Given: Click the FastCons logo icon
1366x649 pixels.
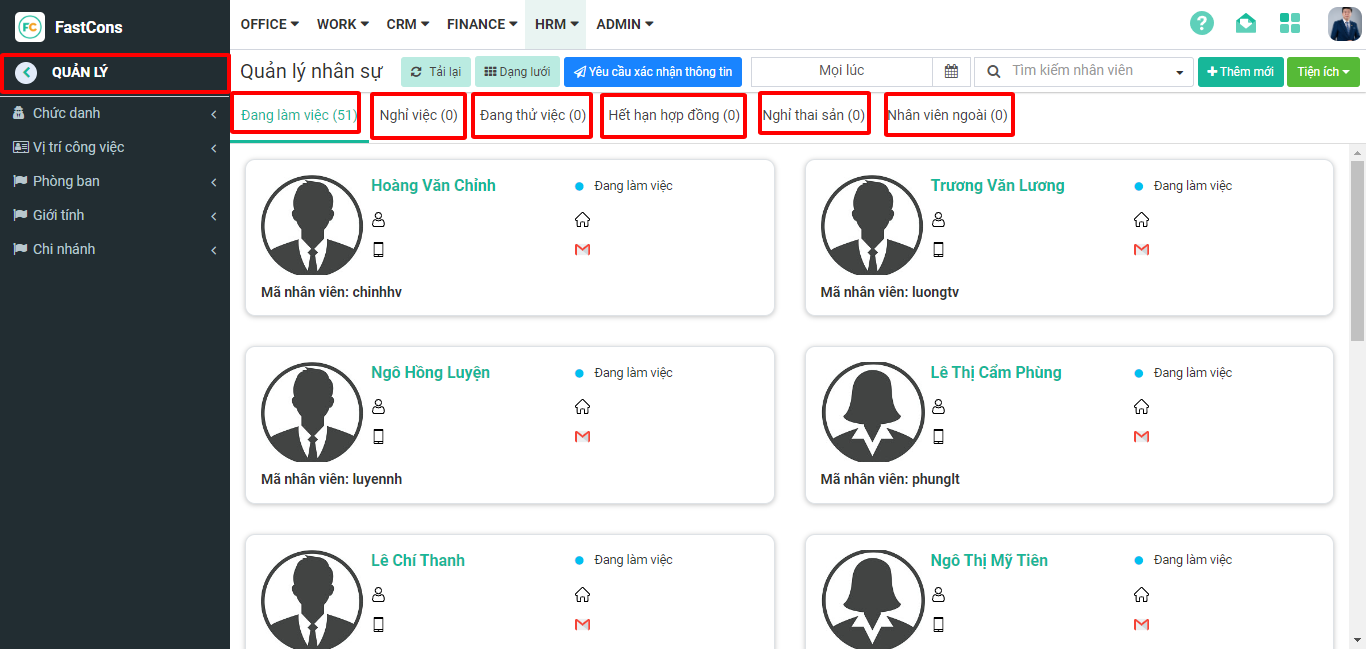Looking at the screenshot, I should coord(29,27).
